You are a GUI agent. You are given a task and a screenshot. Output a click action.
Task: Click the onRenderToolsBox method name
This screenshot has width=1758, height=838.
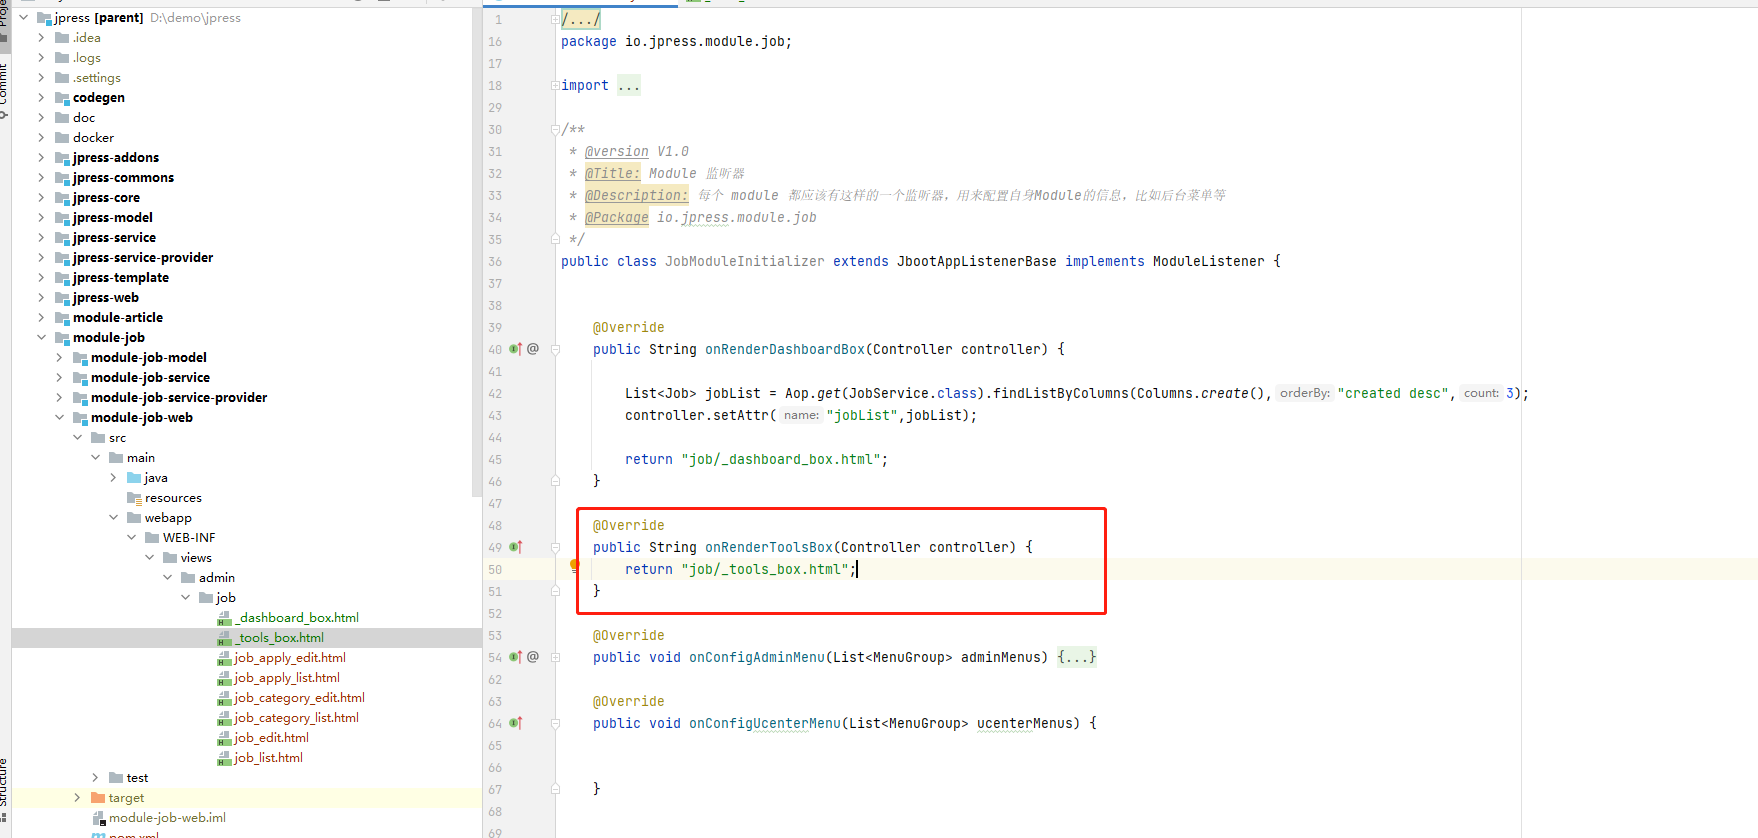(769, 548)
